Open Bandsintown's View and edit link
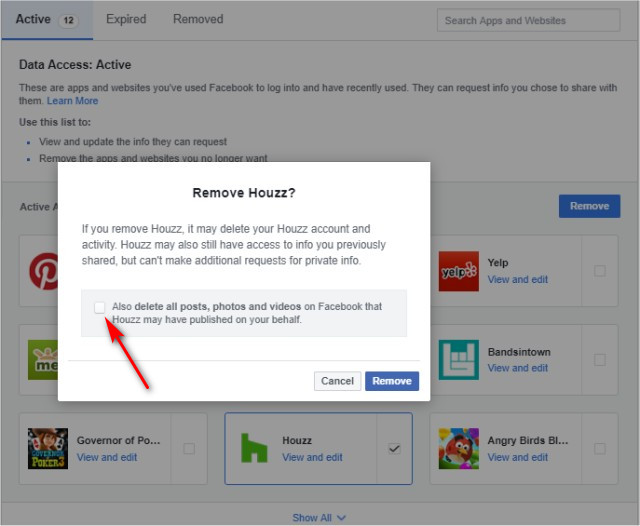 click(518, 368)
